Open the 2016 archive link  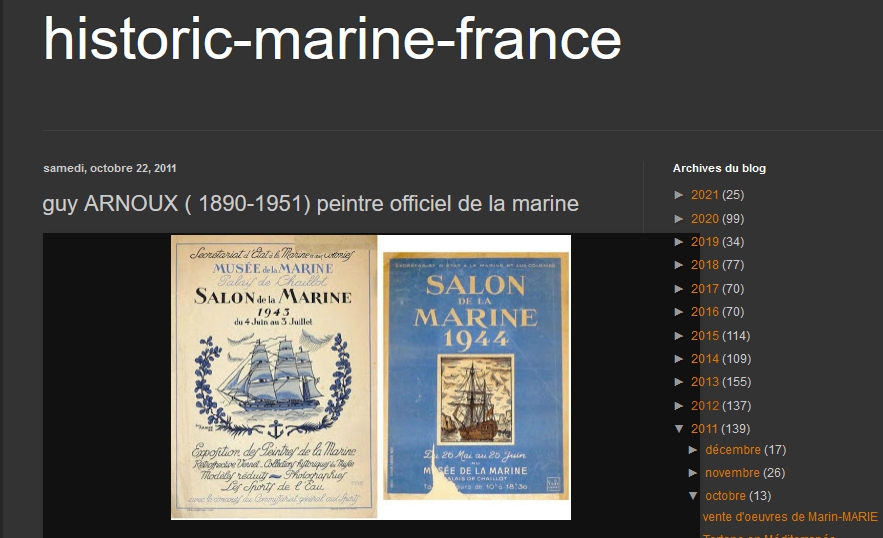pos(704,312)
